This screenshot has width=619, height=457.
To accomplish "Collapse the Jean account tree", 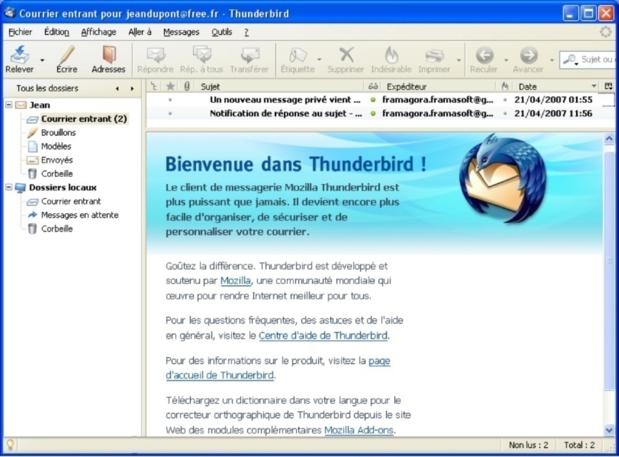I will point(9,105).
